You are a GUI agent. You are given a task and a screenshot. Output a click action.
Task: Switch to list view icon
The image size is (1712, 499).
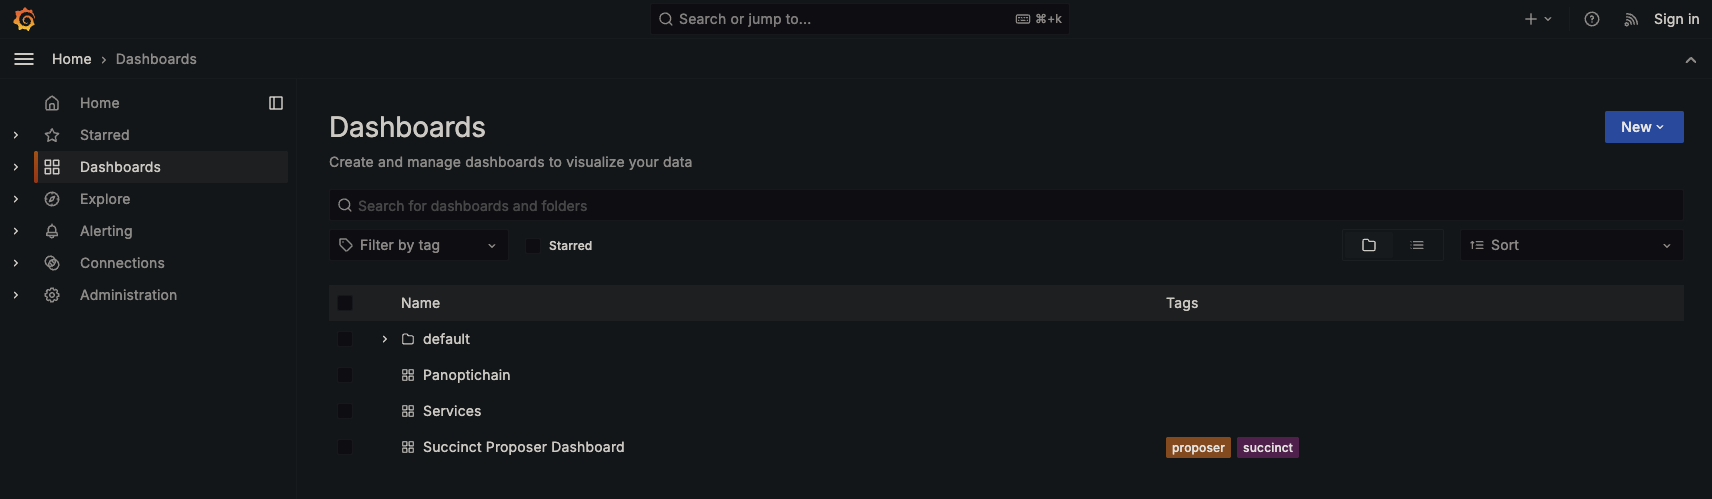[1417, 245]
